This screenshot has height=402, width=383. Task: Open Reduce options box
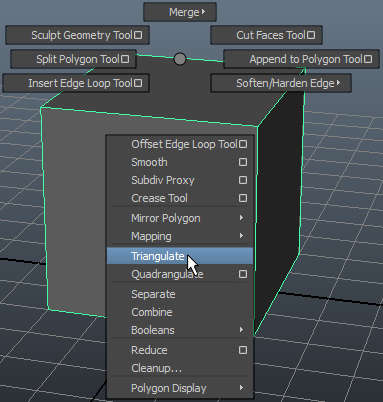coord(243,350)
